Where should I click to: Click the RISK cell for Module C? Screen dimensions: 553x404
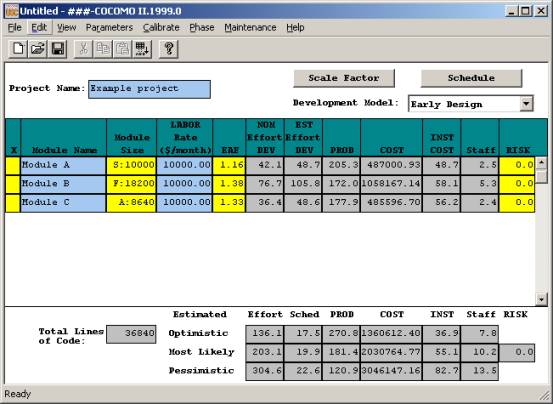tap(517, 203)
